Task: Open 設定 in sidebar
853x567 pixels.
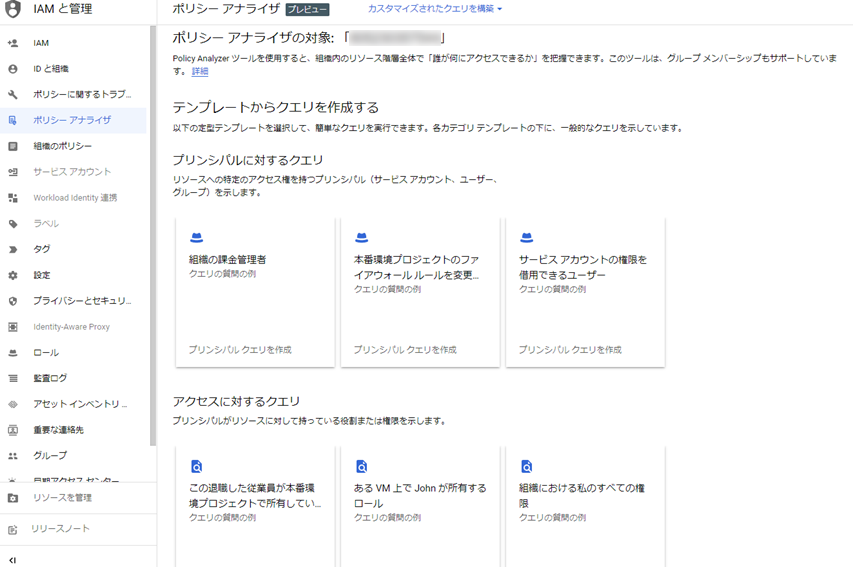Action: (x=73, y=275)
